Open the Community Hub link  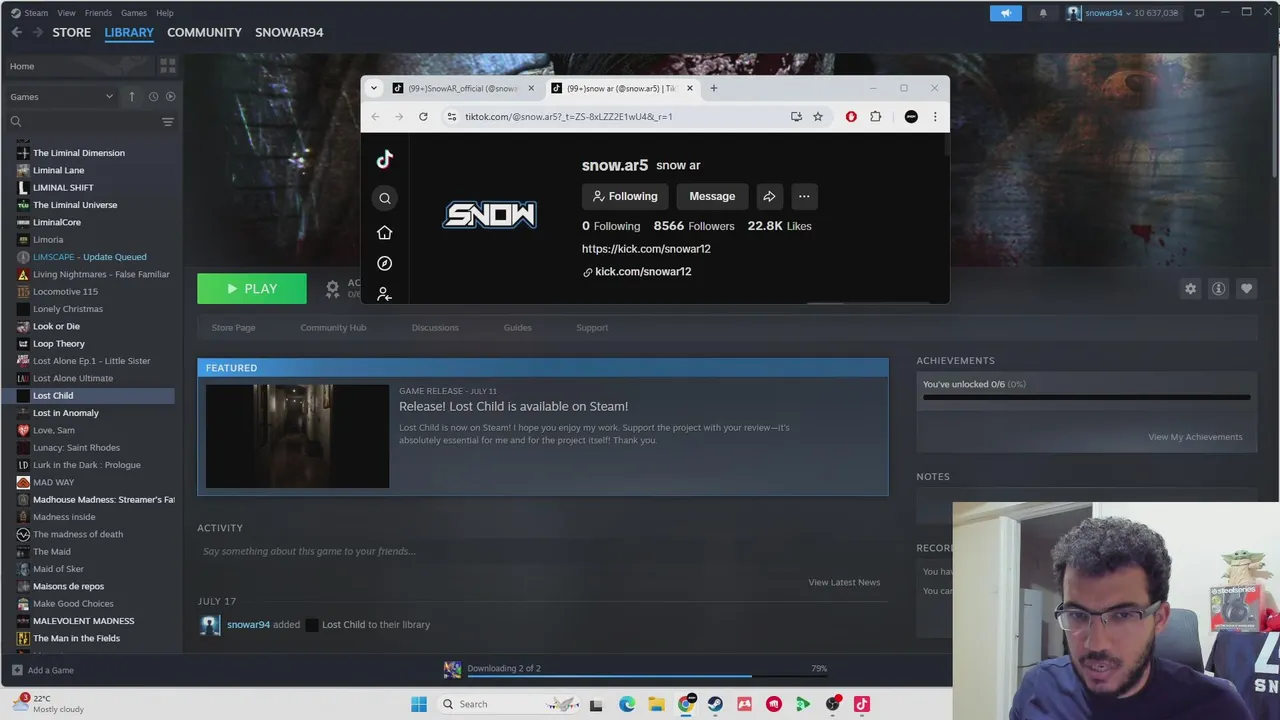333,328
